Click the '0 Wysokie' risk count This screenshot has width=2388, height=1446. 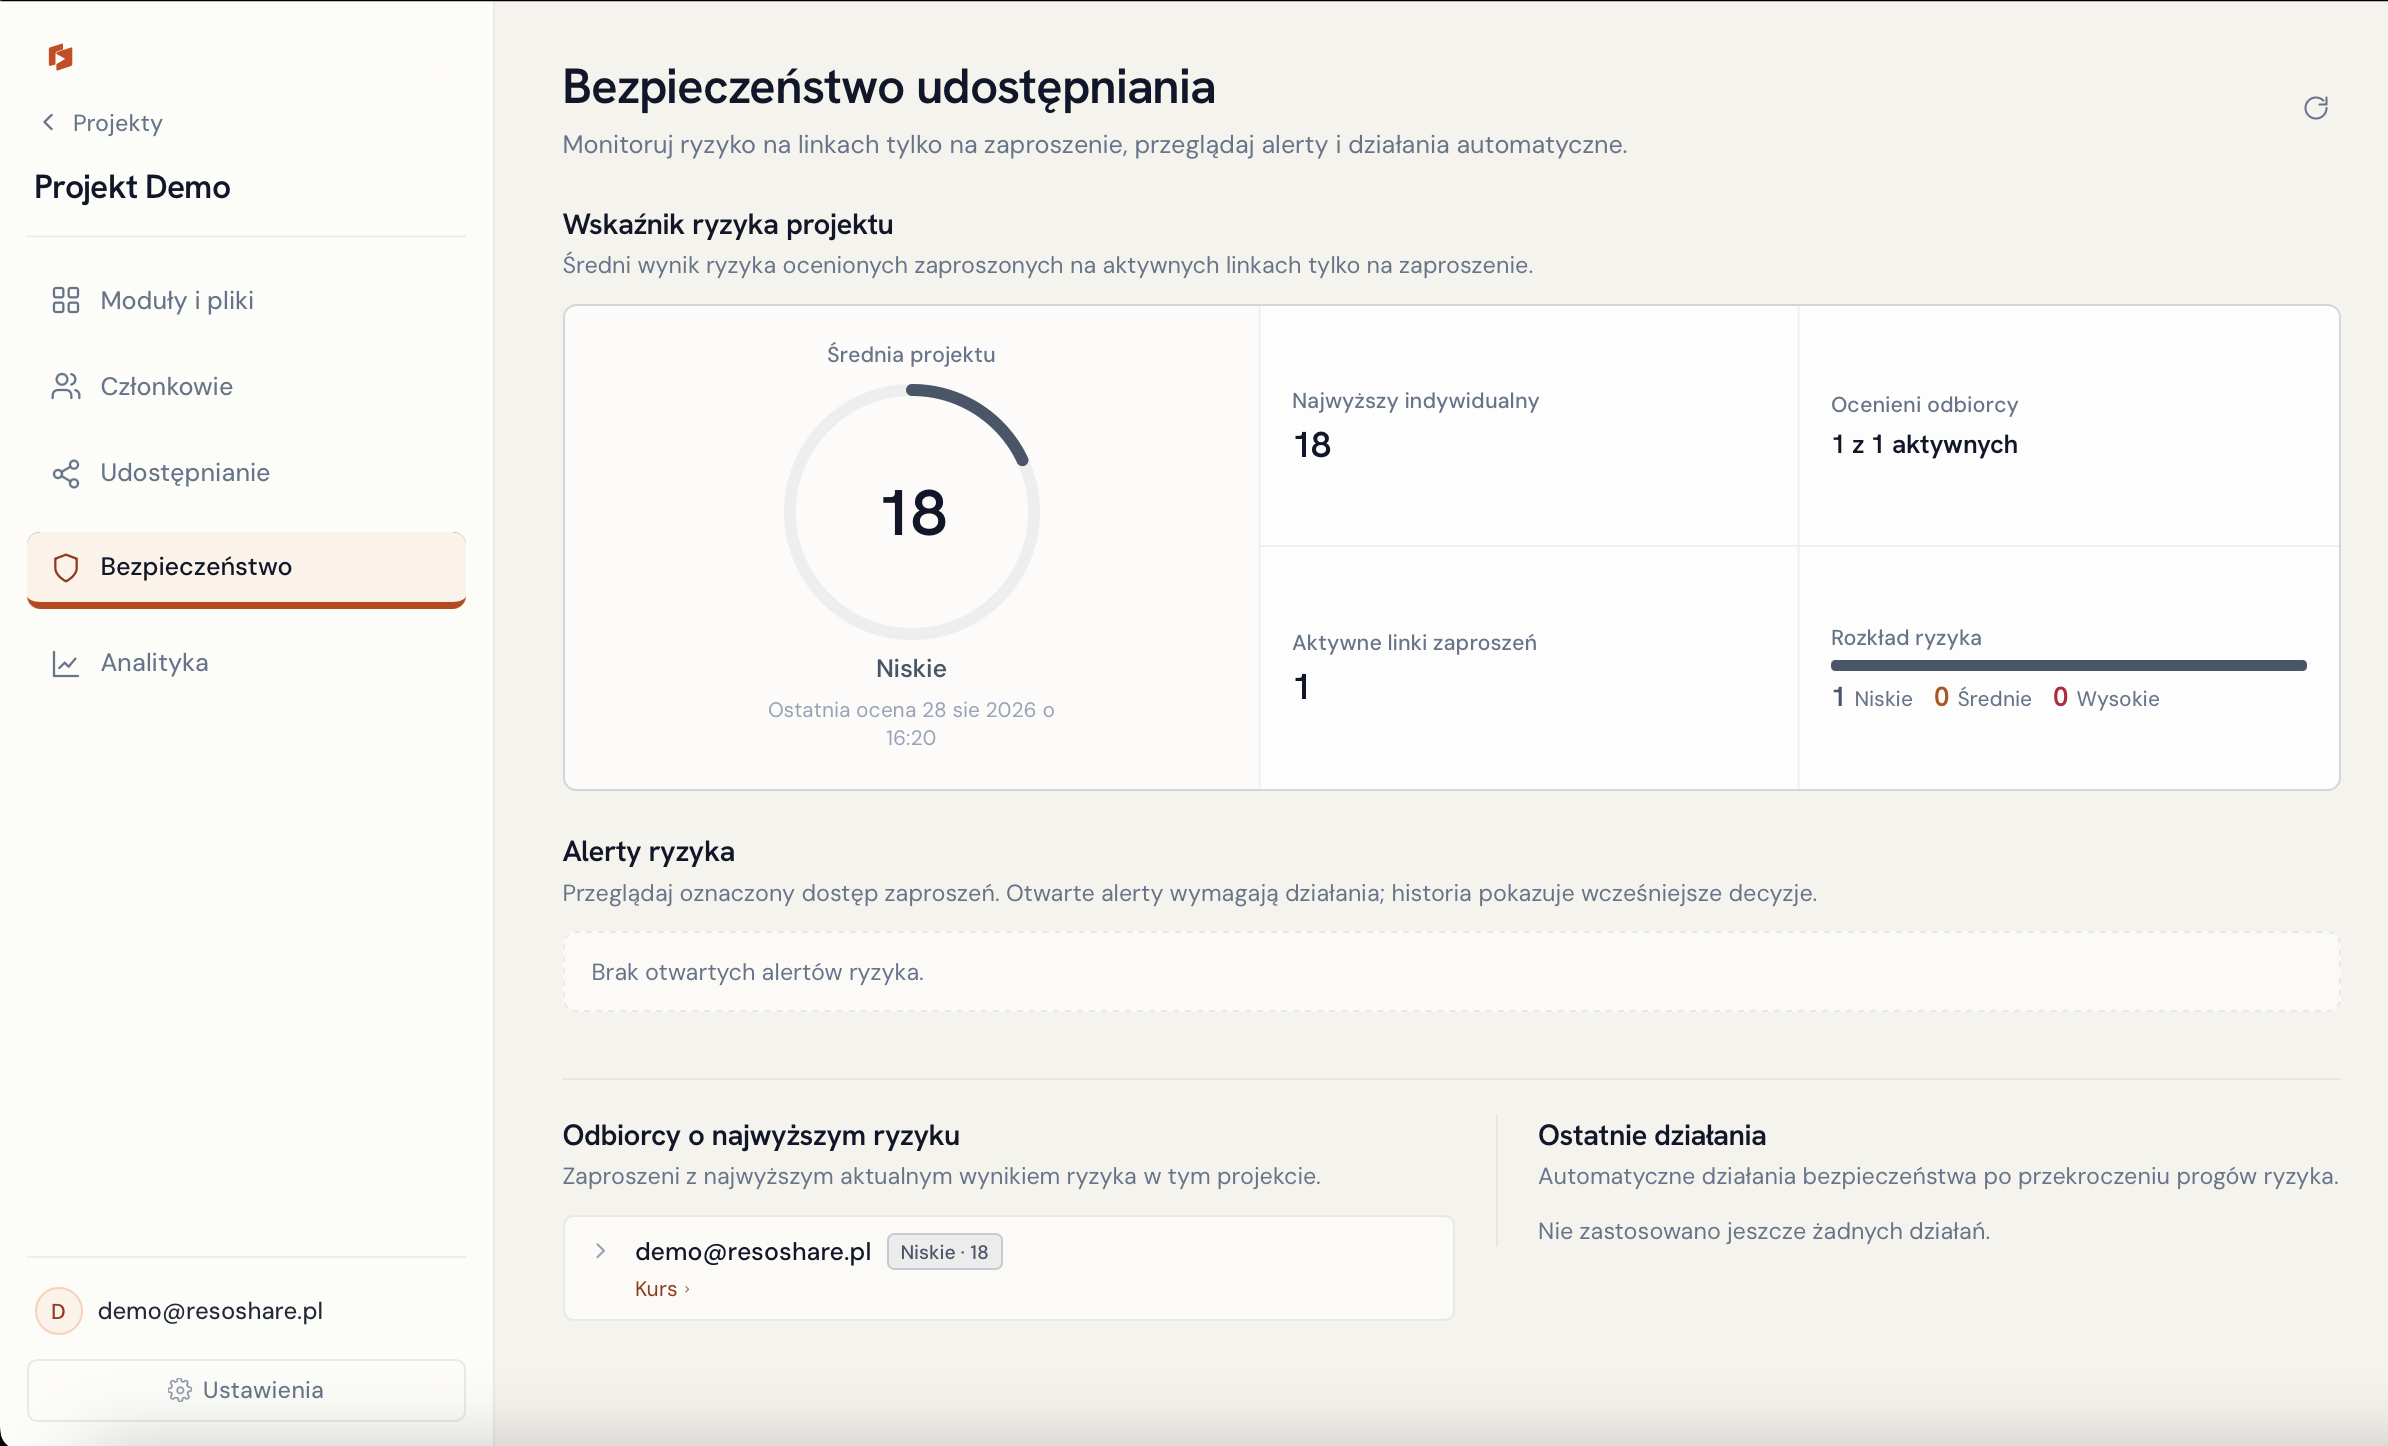pyautogui.click(x=2106, y=698)
